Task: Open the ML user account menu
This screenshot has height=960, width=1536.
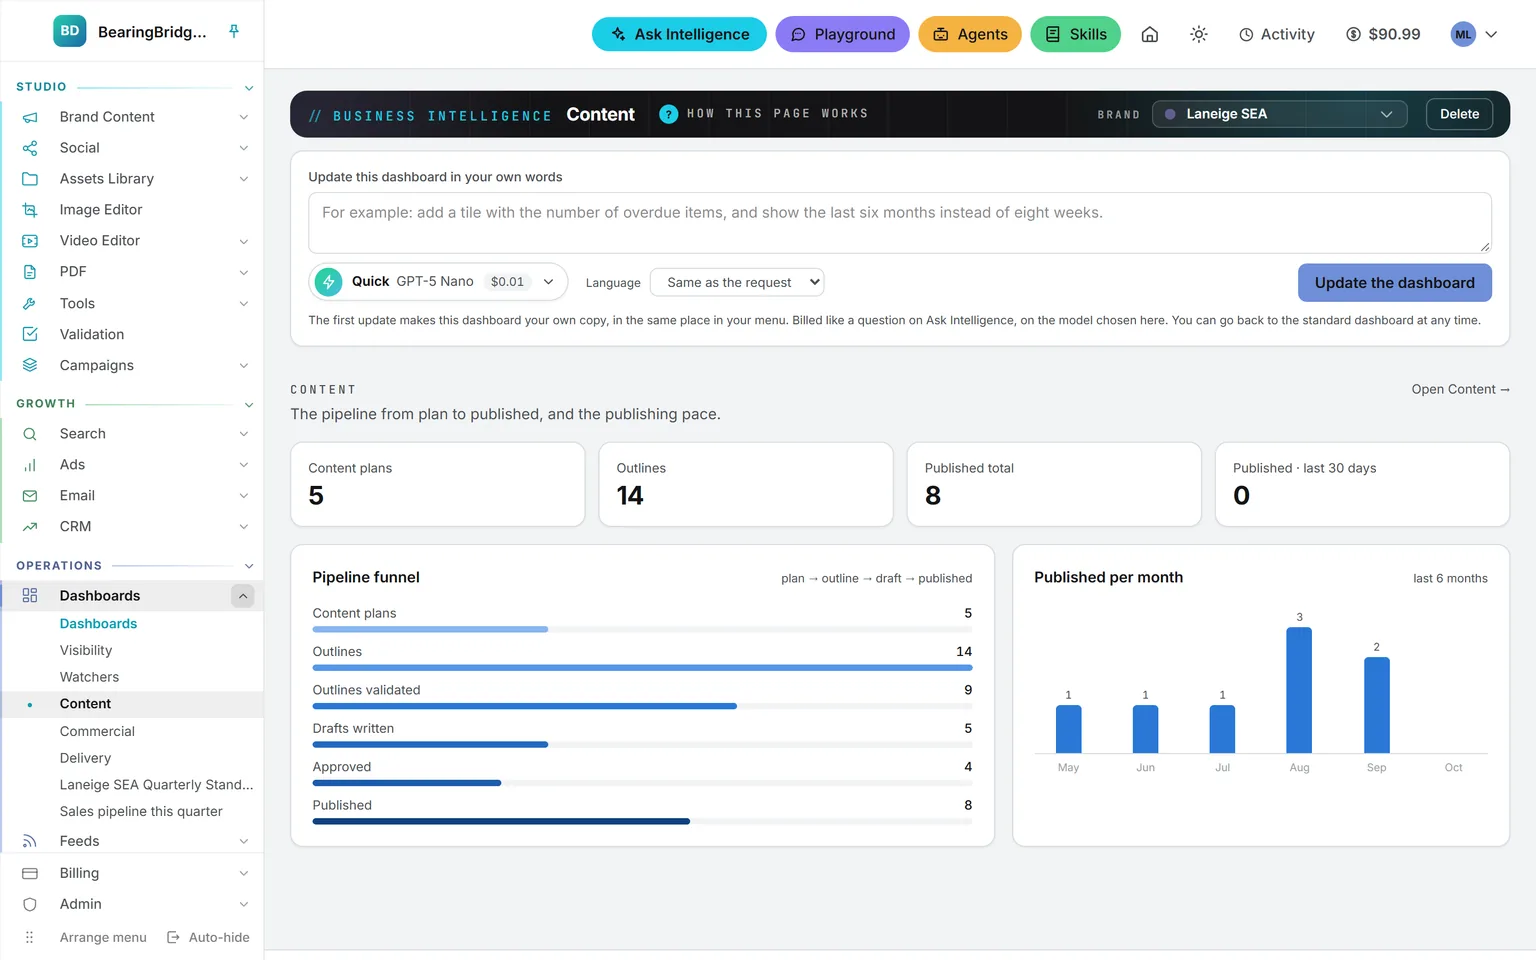Action: coord(1474,34)
